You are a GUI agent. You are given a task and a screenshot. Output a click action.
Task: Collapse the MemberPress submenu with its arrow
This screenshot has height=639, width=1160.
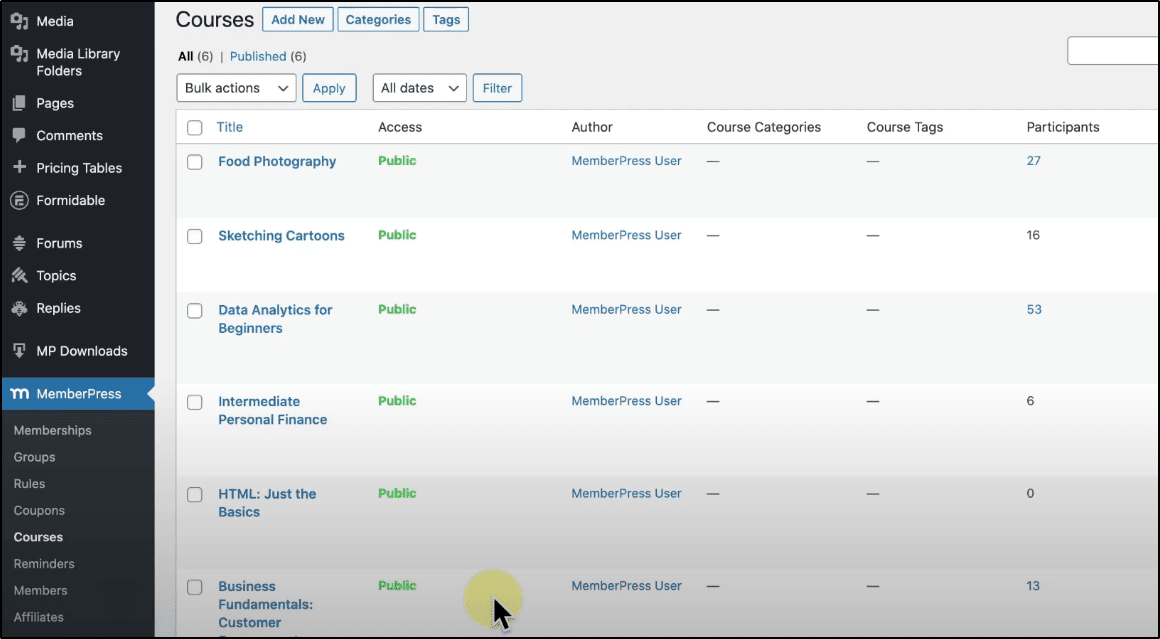[x=150, y=393]
